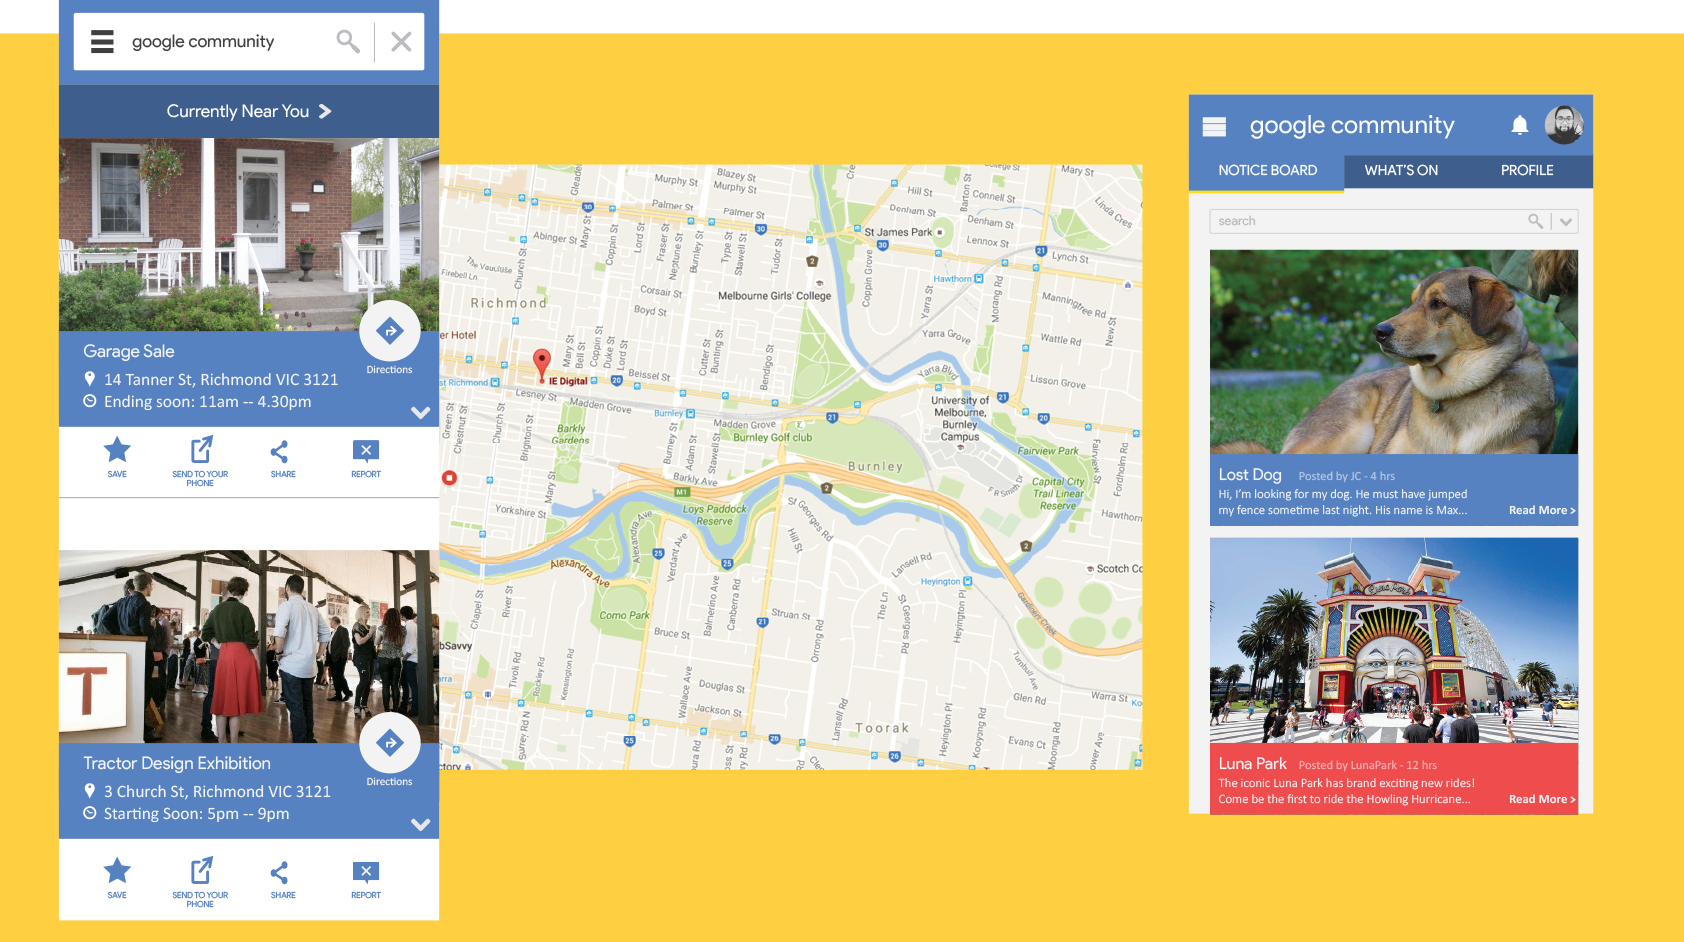The height and width of the screenshot is (942, 1684).
Task: Click the 'St James Park' map label
Action: tap(898, 232)
